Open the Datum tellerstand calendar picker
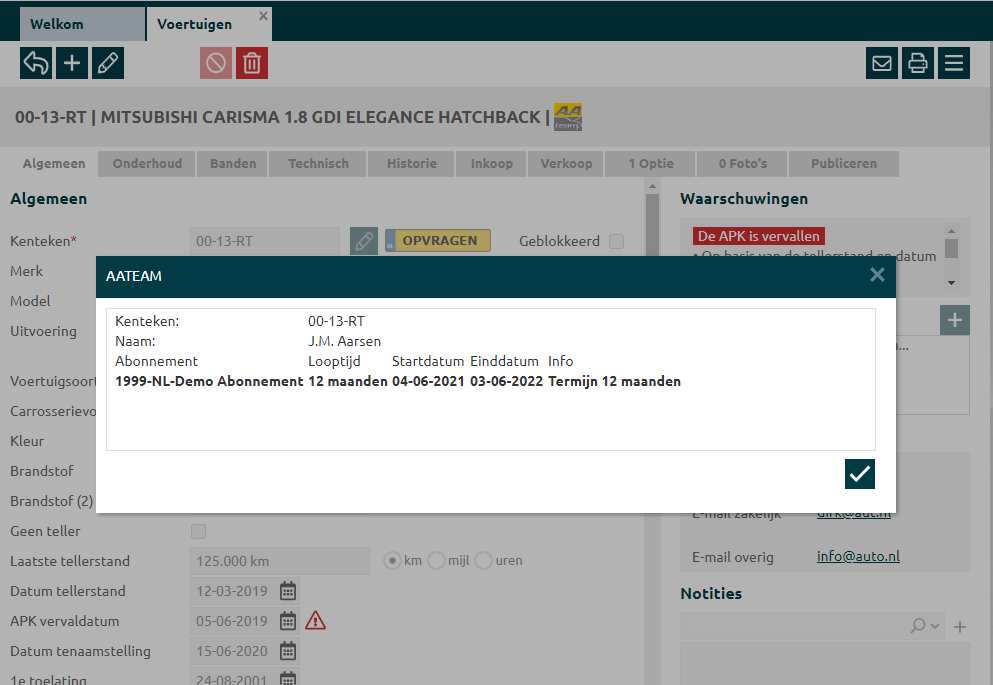The image size is (993, 685). tap(288, 591)
